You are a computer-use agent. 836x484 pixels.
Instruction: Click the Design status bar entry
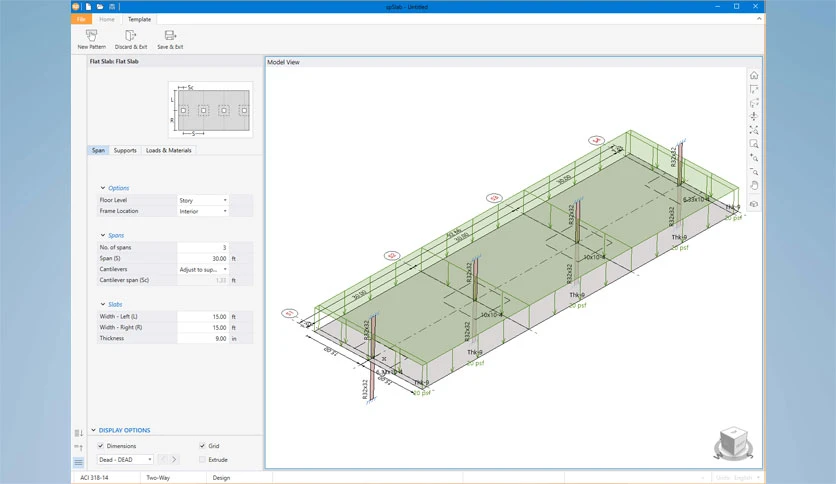coord(221,478)
